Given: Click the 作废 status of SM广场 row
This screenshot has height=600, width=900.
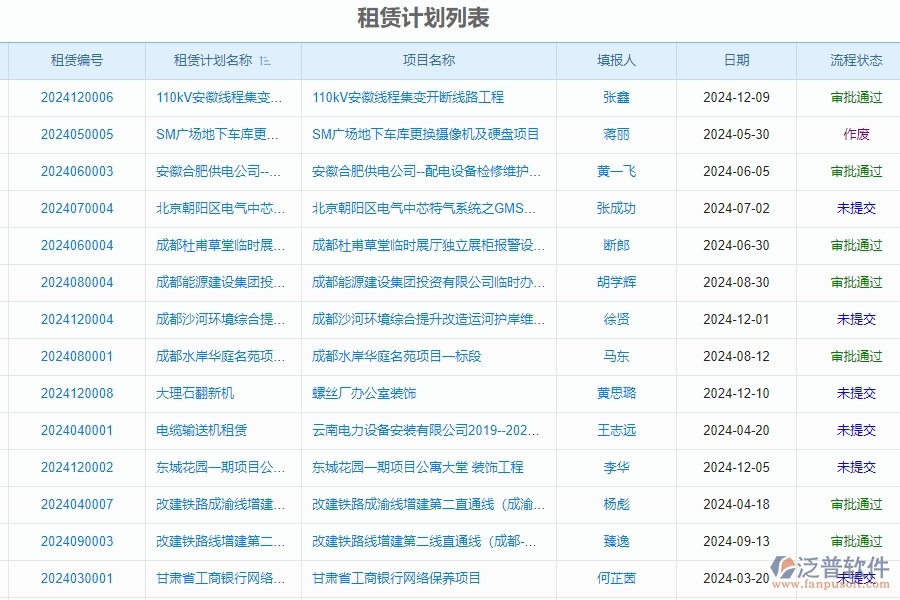Looking at the screenshot, I should [857, 134].
